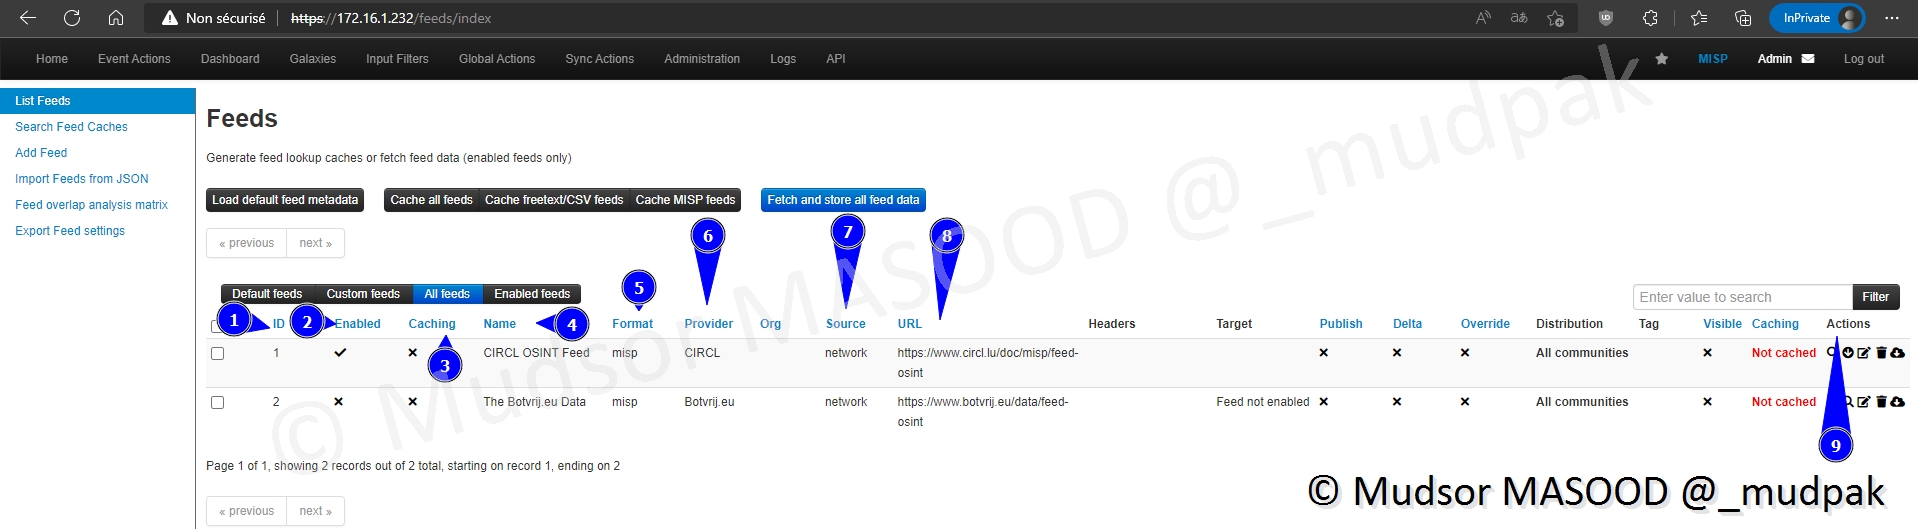Viewport: 1918px width, 529px height.
Task: Click Fetch and store all feed data
Action: point(842,200)
